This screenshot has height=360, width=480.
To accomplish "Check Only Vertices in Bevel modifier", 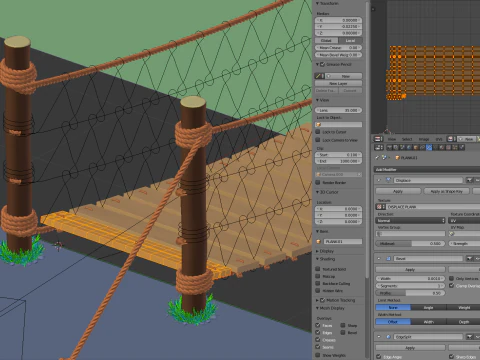I will (x=452, y=278).
